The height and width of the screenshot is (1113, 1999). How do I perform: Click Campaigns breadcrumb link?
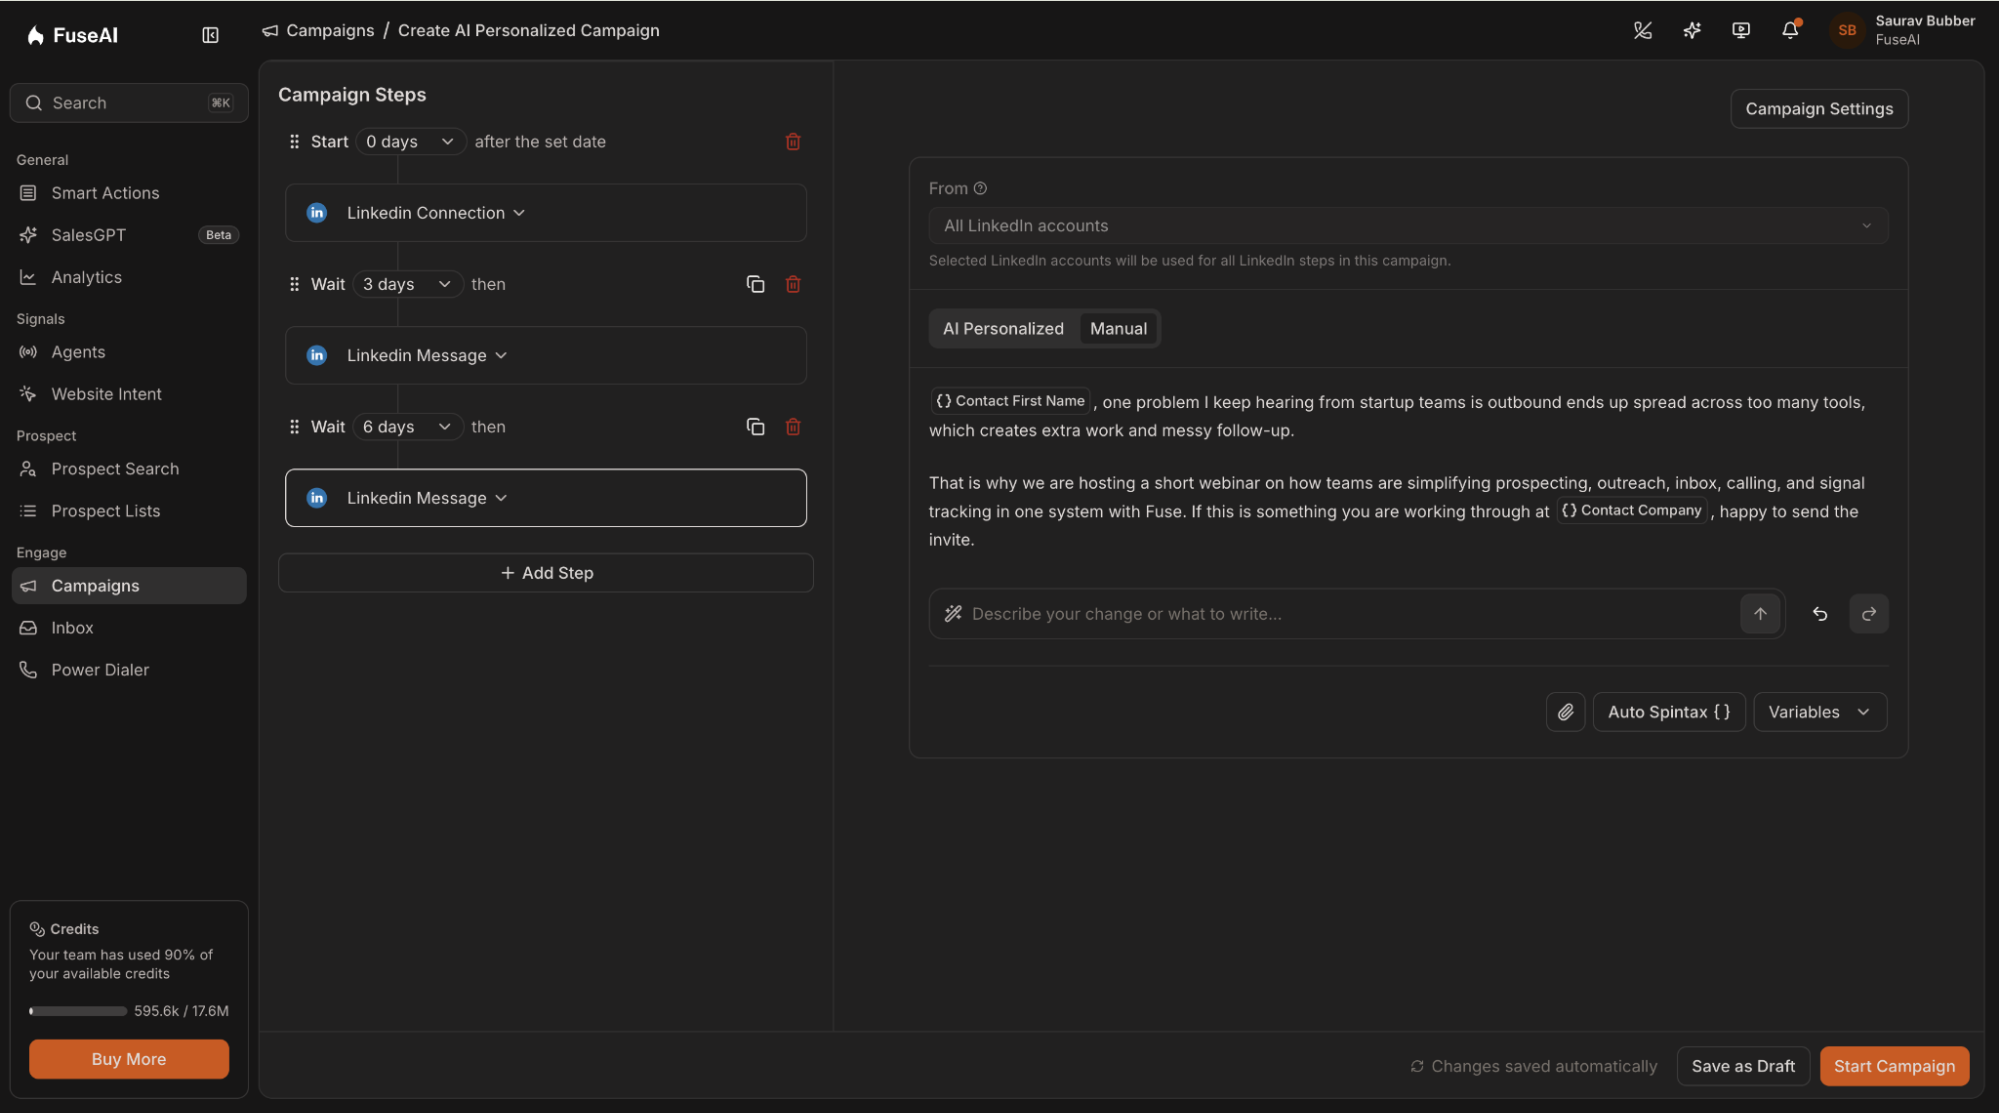pyautogui.click(x=330, y=31)
